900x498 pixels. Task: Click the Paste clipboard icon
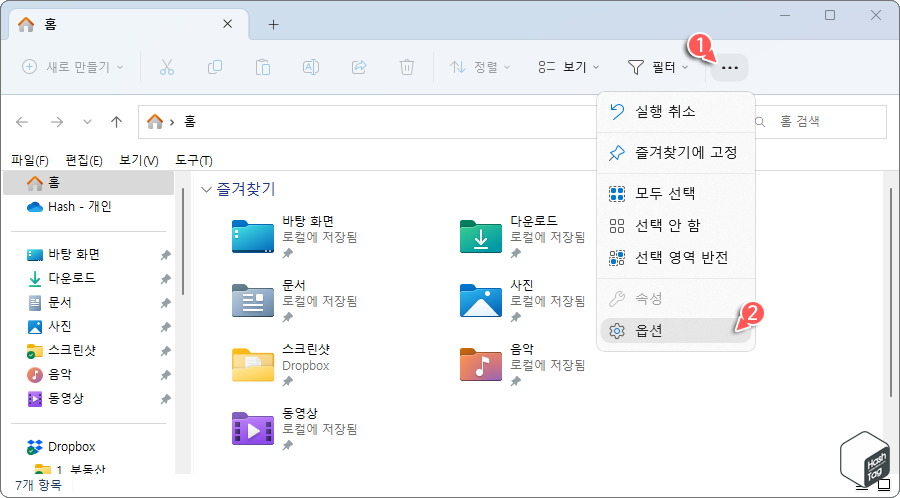[263, 67]
